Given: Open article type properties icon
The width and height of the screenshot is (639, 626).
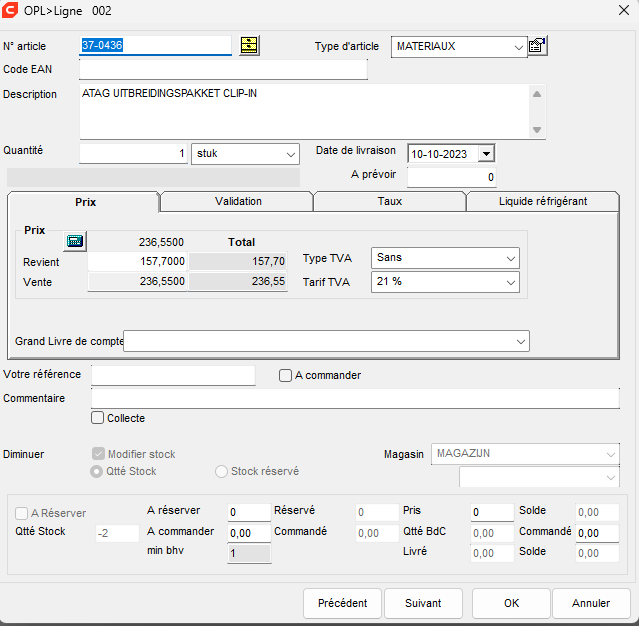Looking at the screenshot, I should pos(537,46).
